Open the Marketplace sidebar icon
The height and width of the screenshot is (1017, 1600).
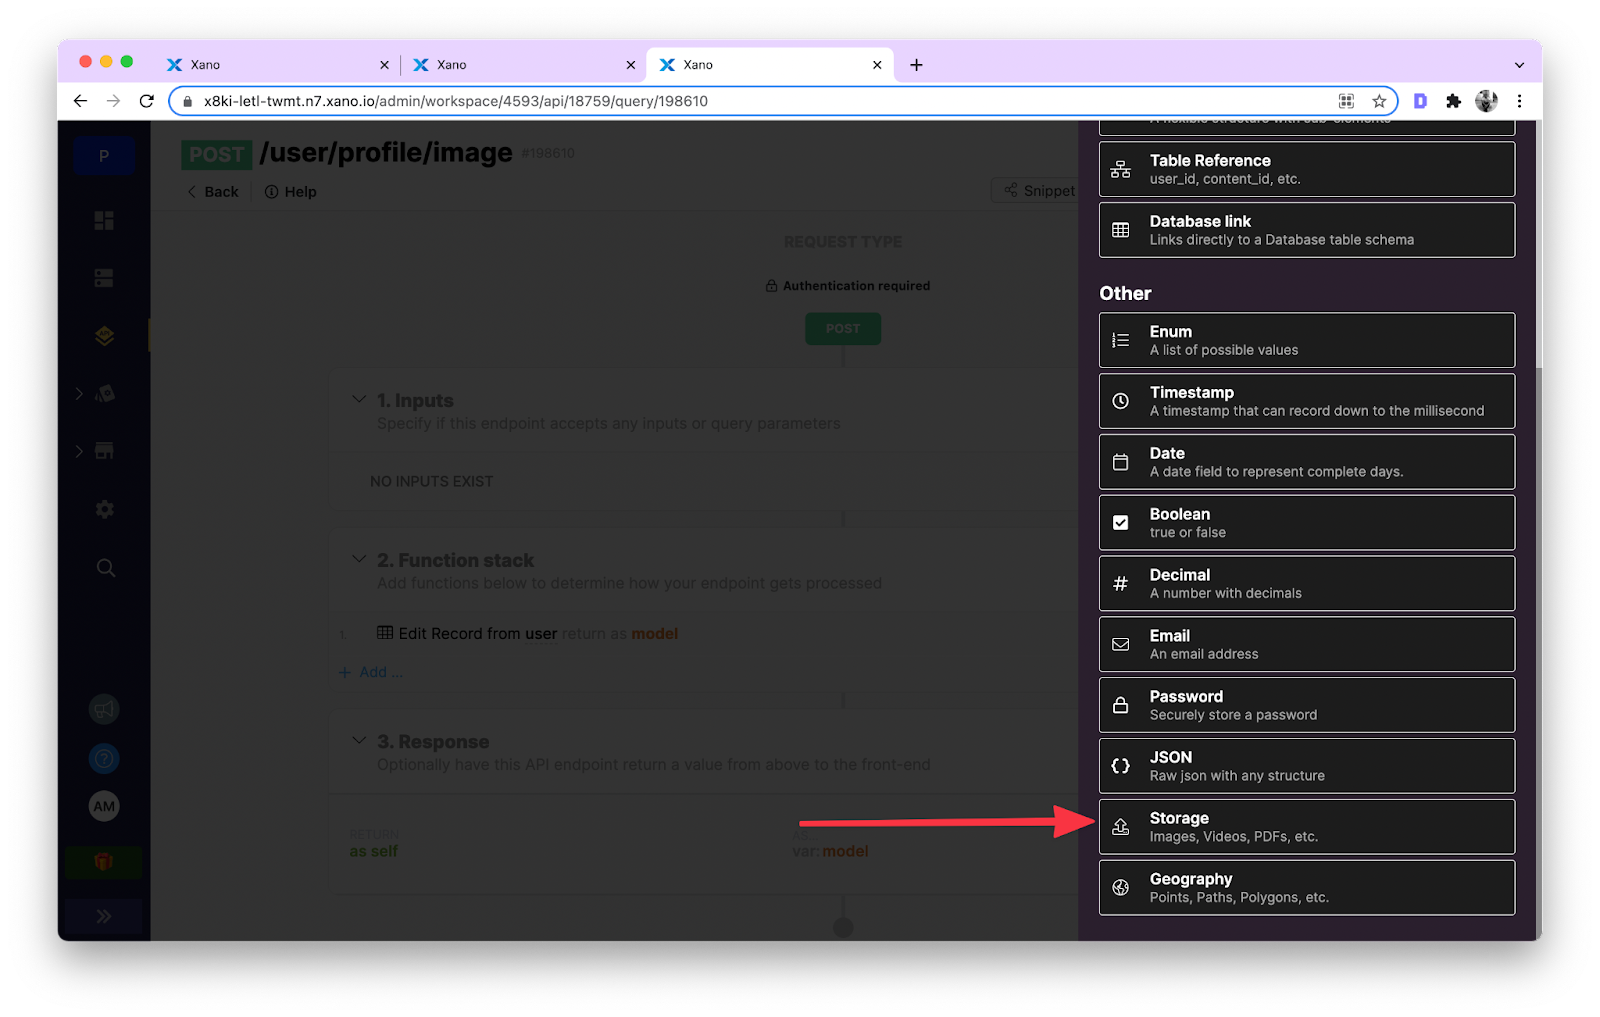(x=104, y=450)
